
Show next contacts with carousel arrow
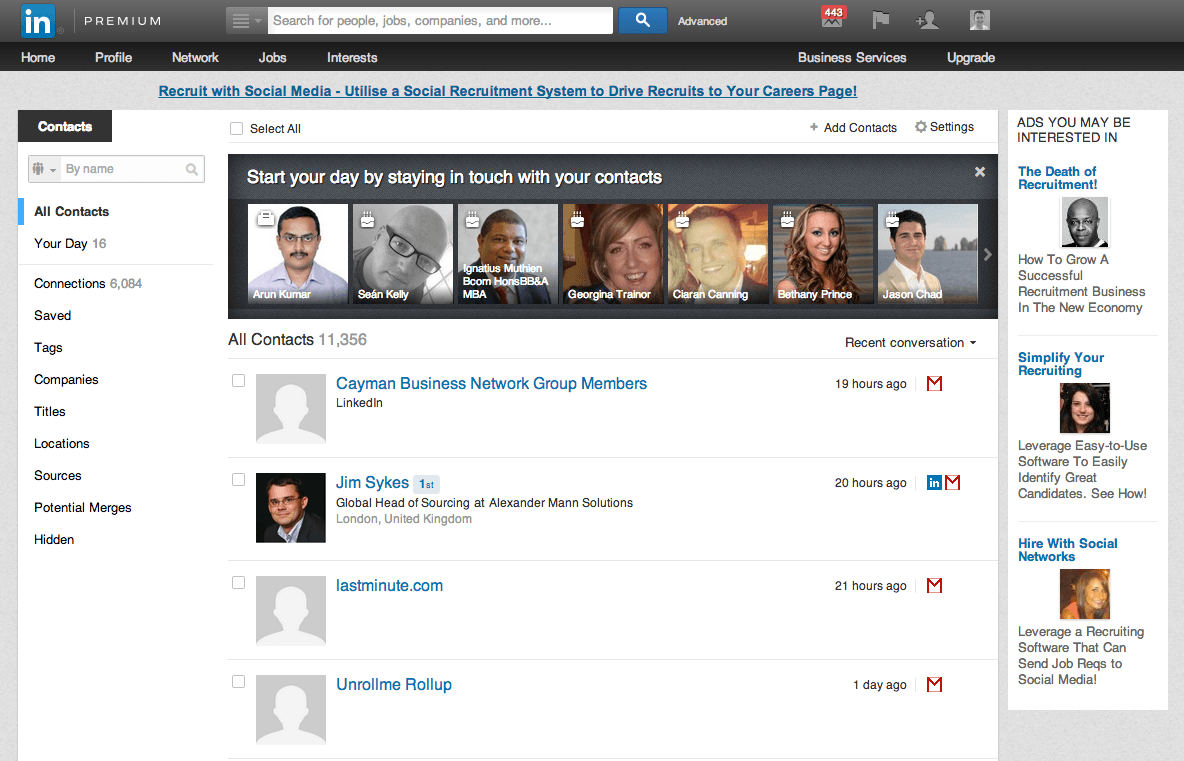(988, 254)
